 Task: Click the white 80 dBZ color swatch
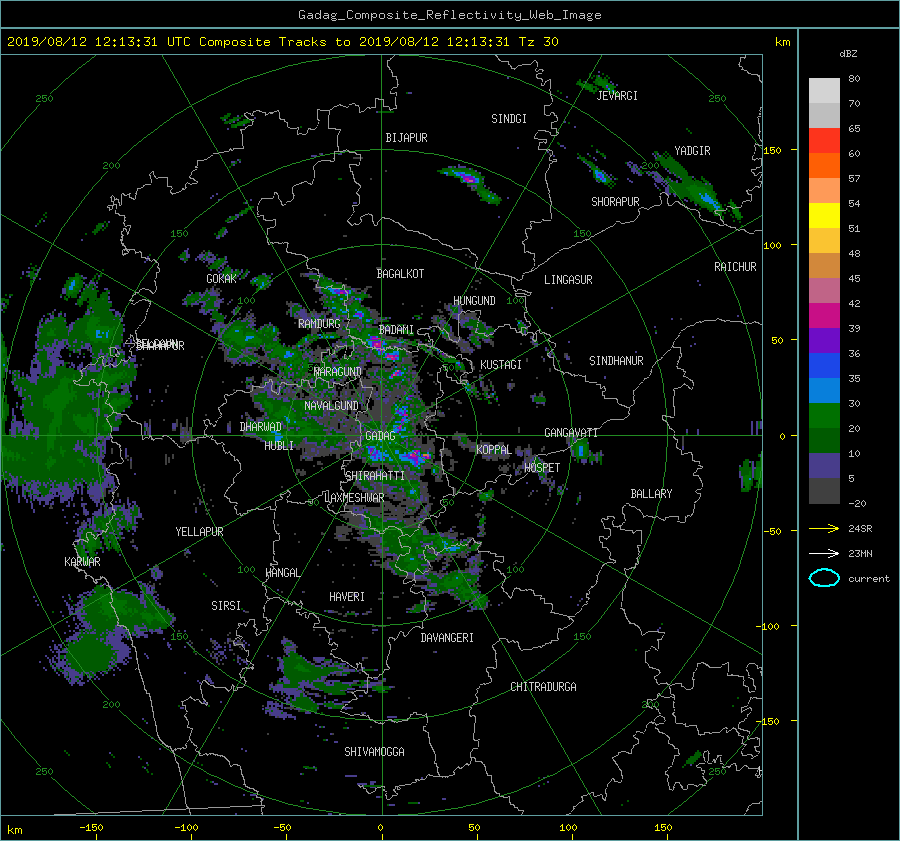coord(824,90)
